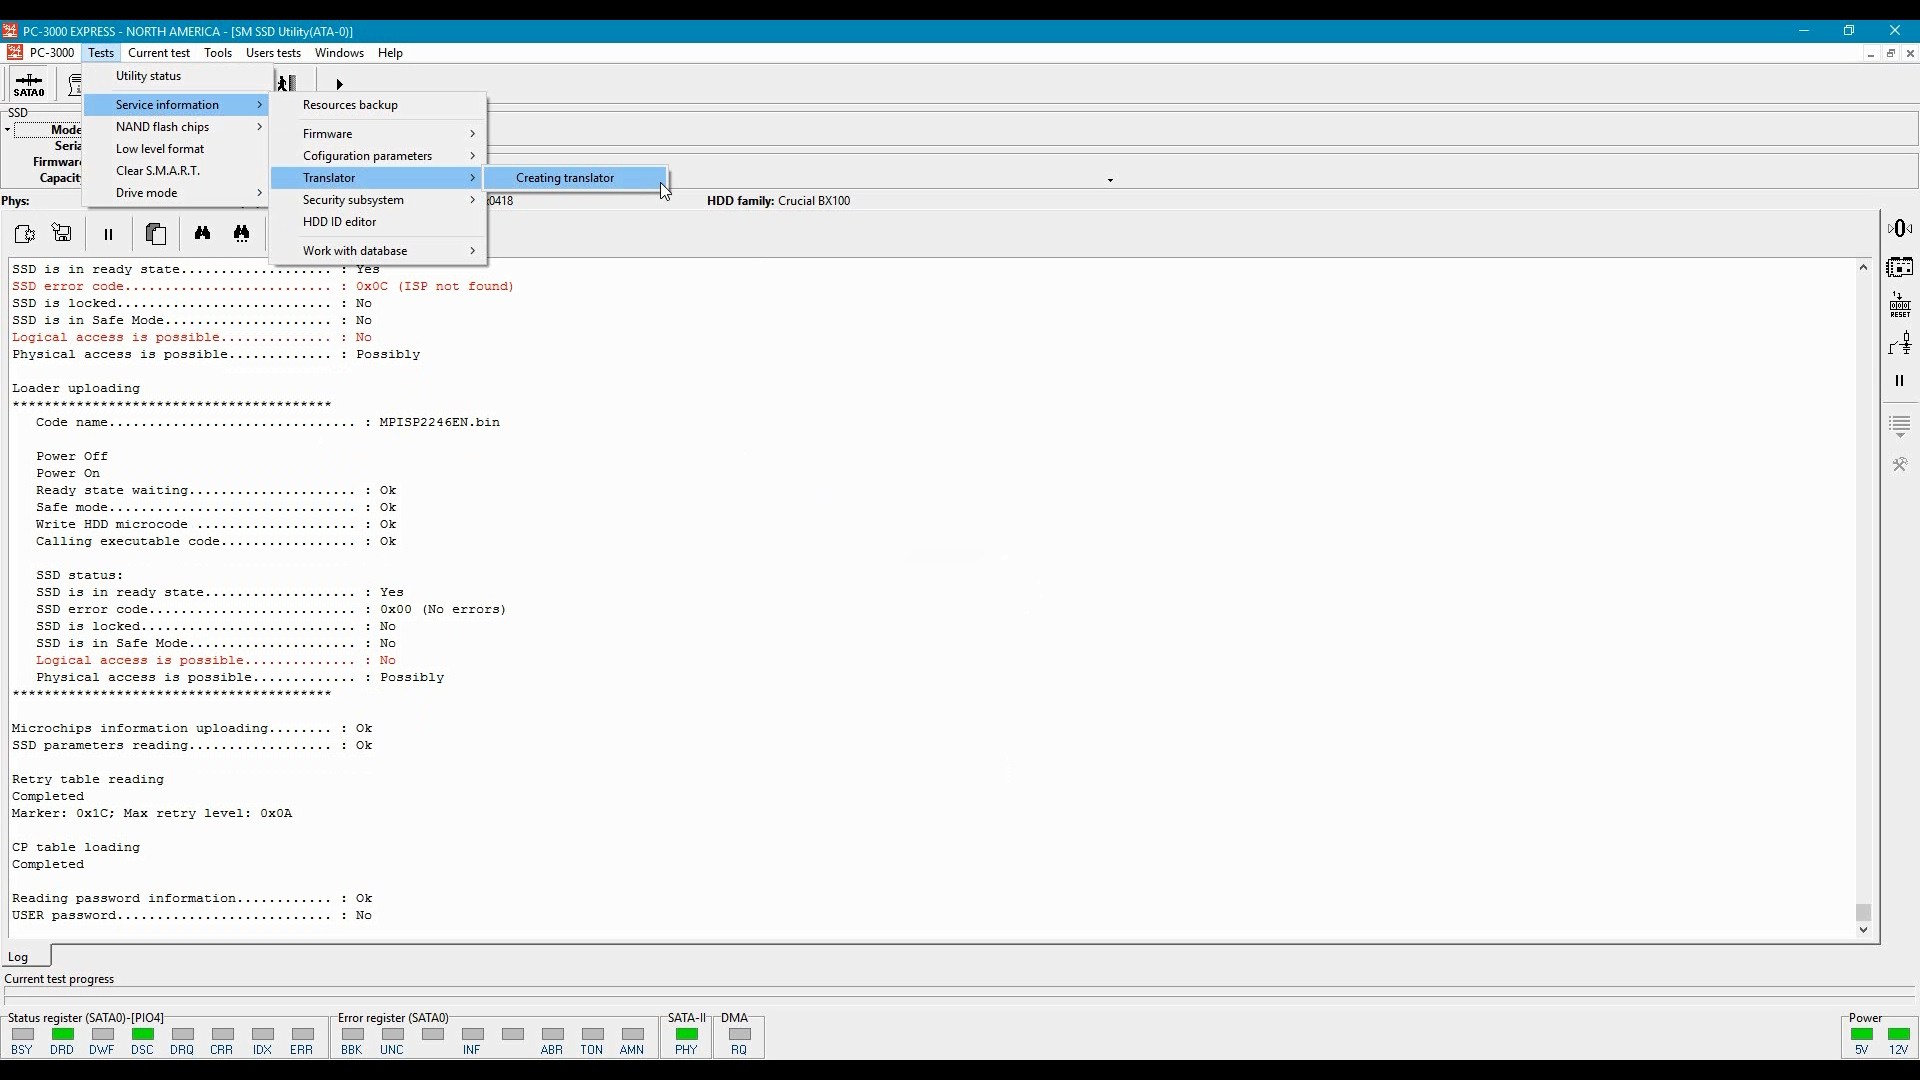Screen dimensions: 1920x1080
Task: Click Resources backup menu option
Action: click(350, 105)
